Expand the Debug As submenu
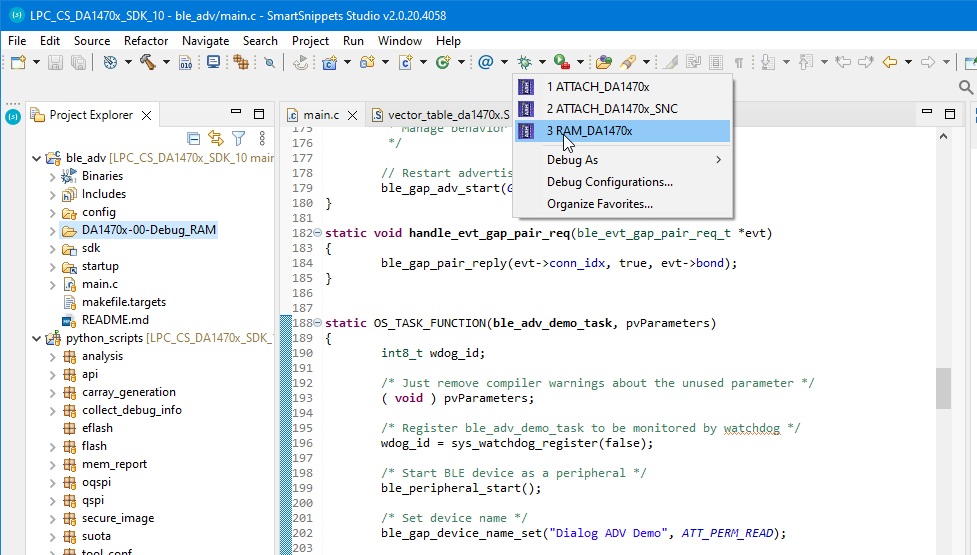977x555 pixels. (622, 159)
